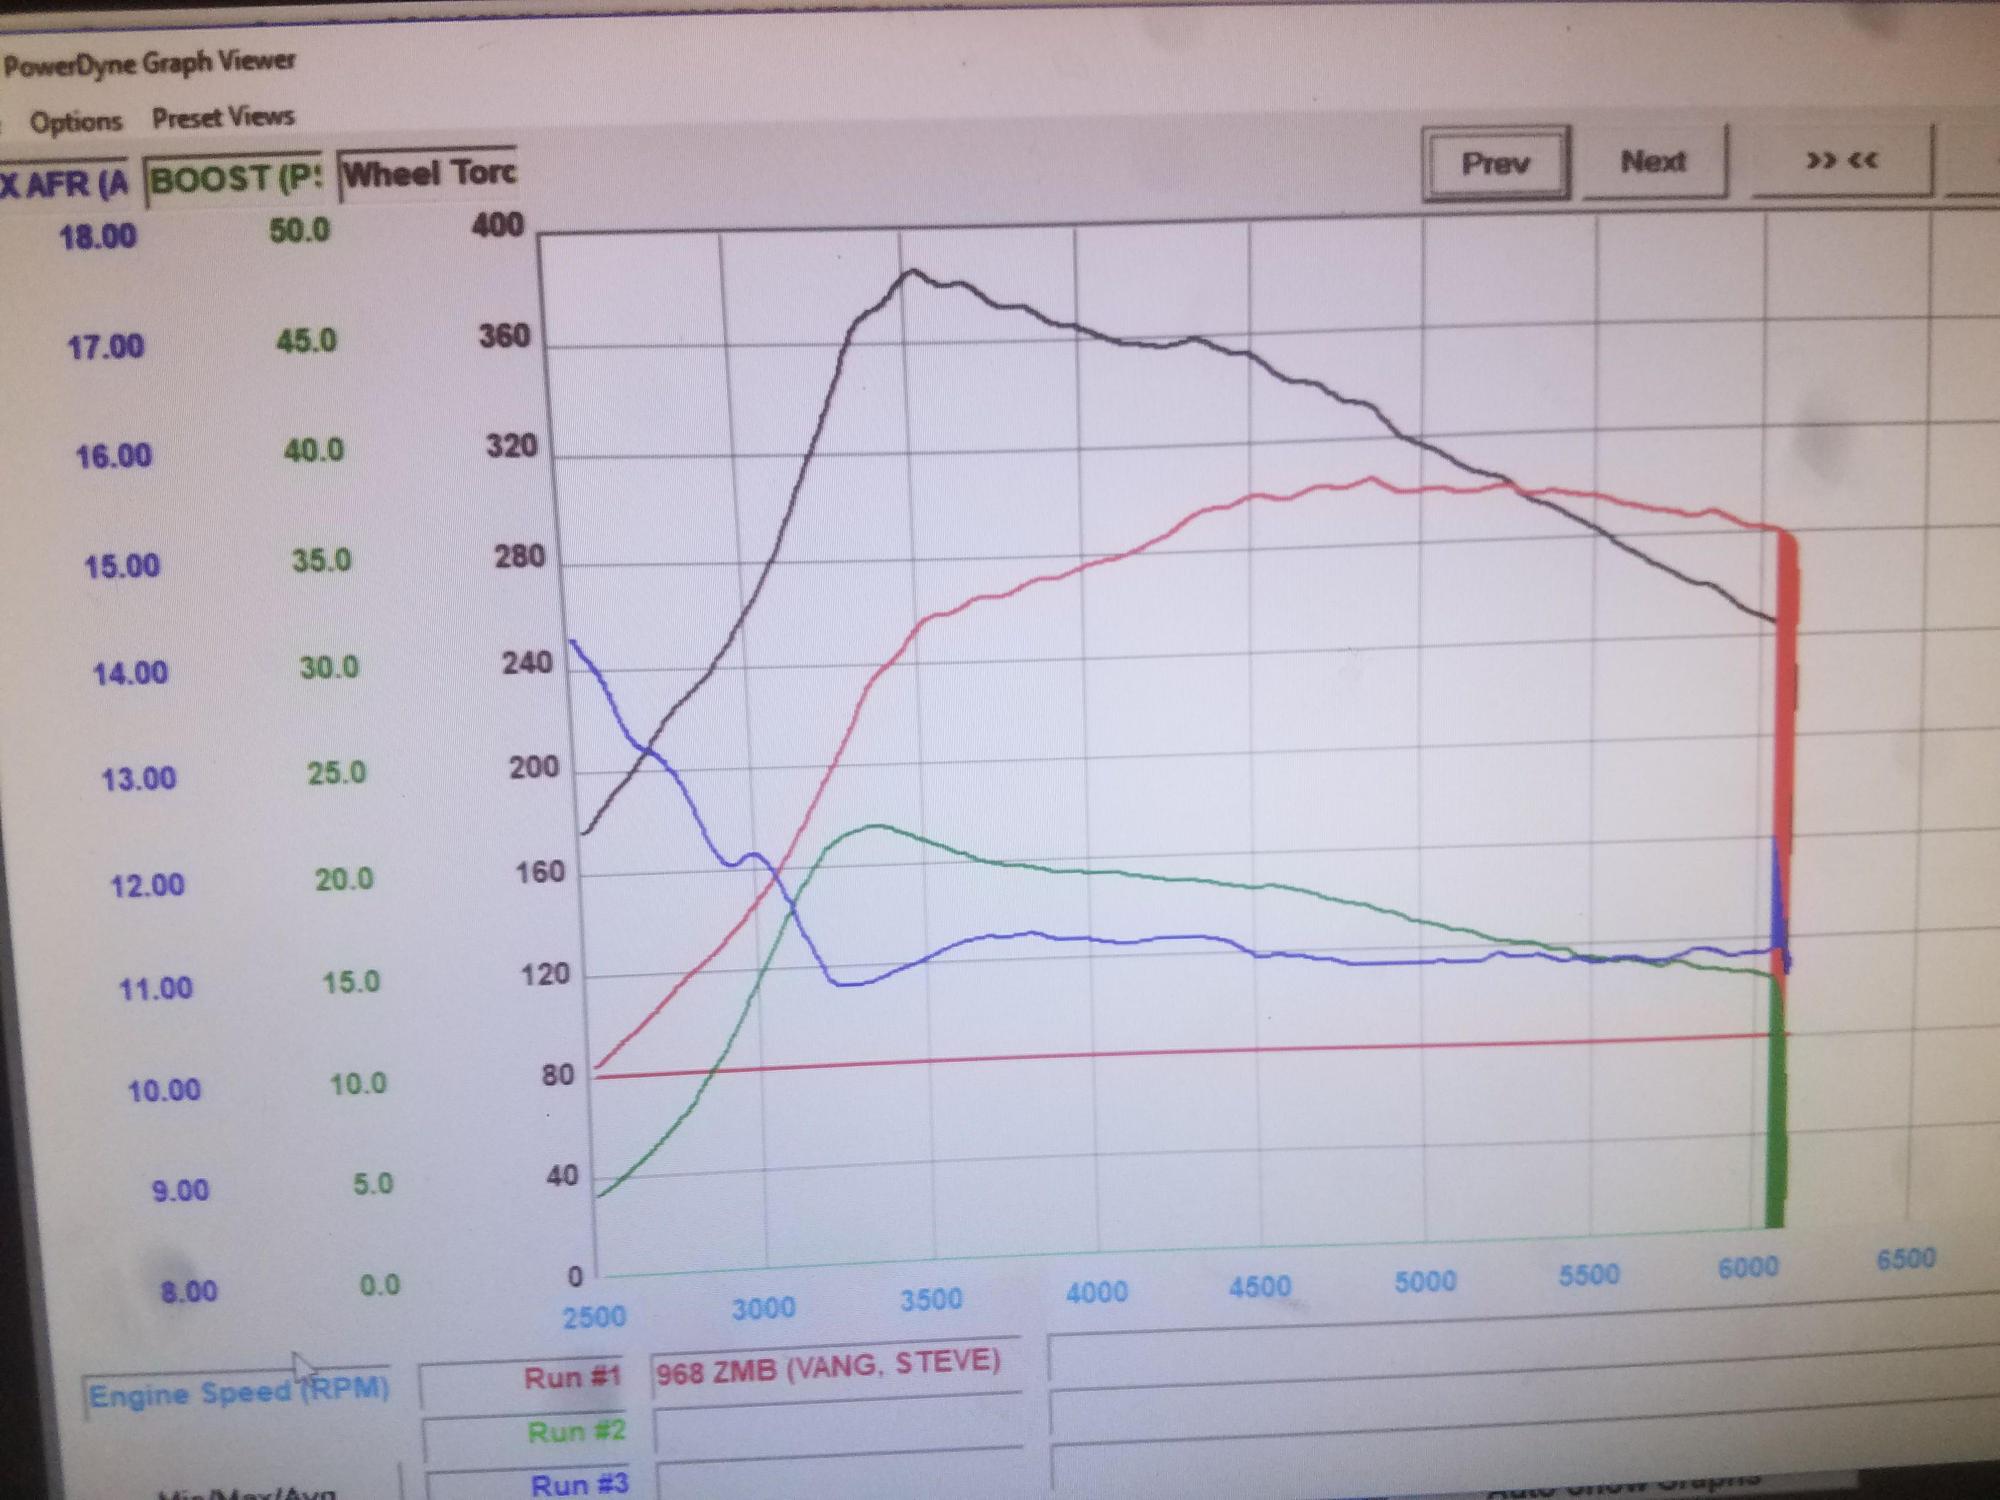Click the empty Run #2 name field

838,1428
